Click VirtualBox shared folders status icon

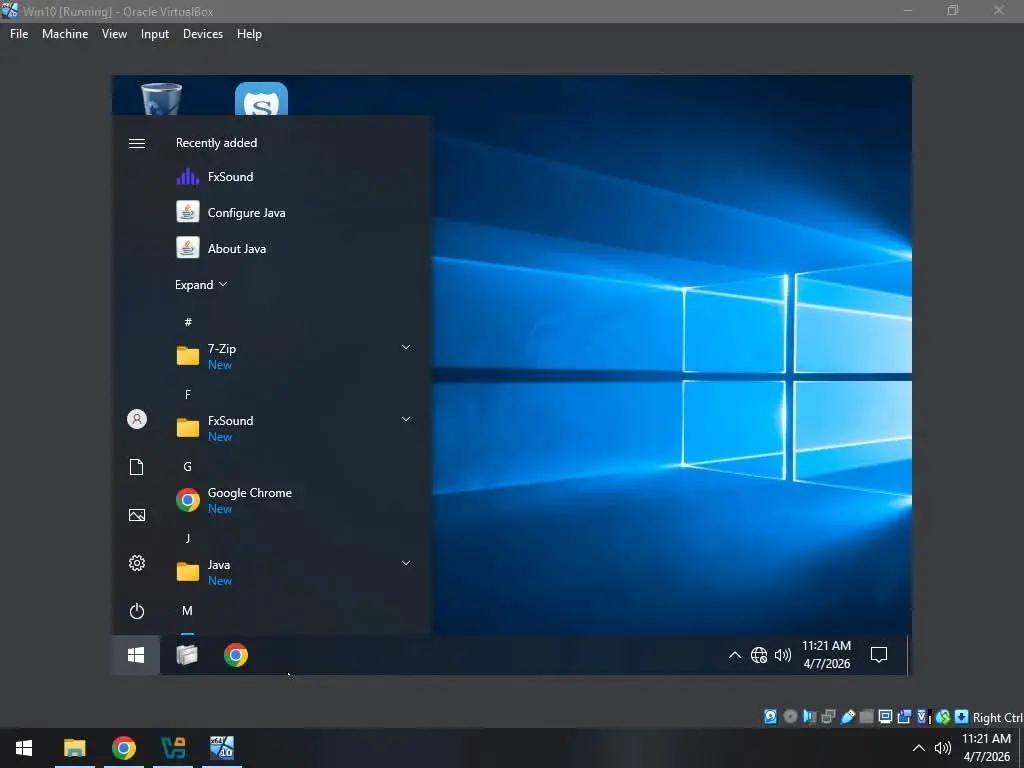point(867,717)
